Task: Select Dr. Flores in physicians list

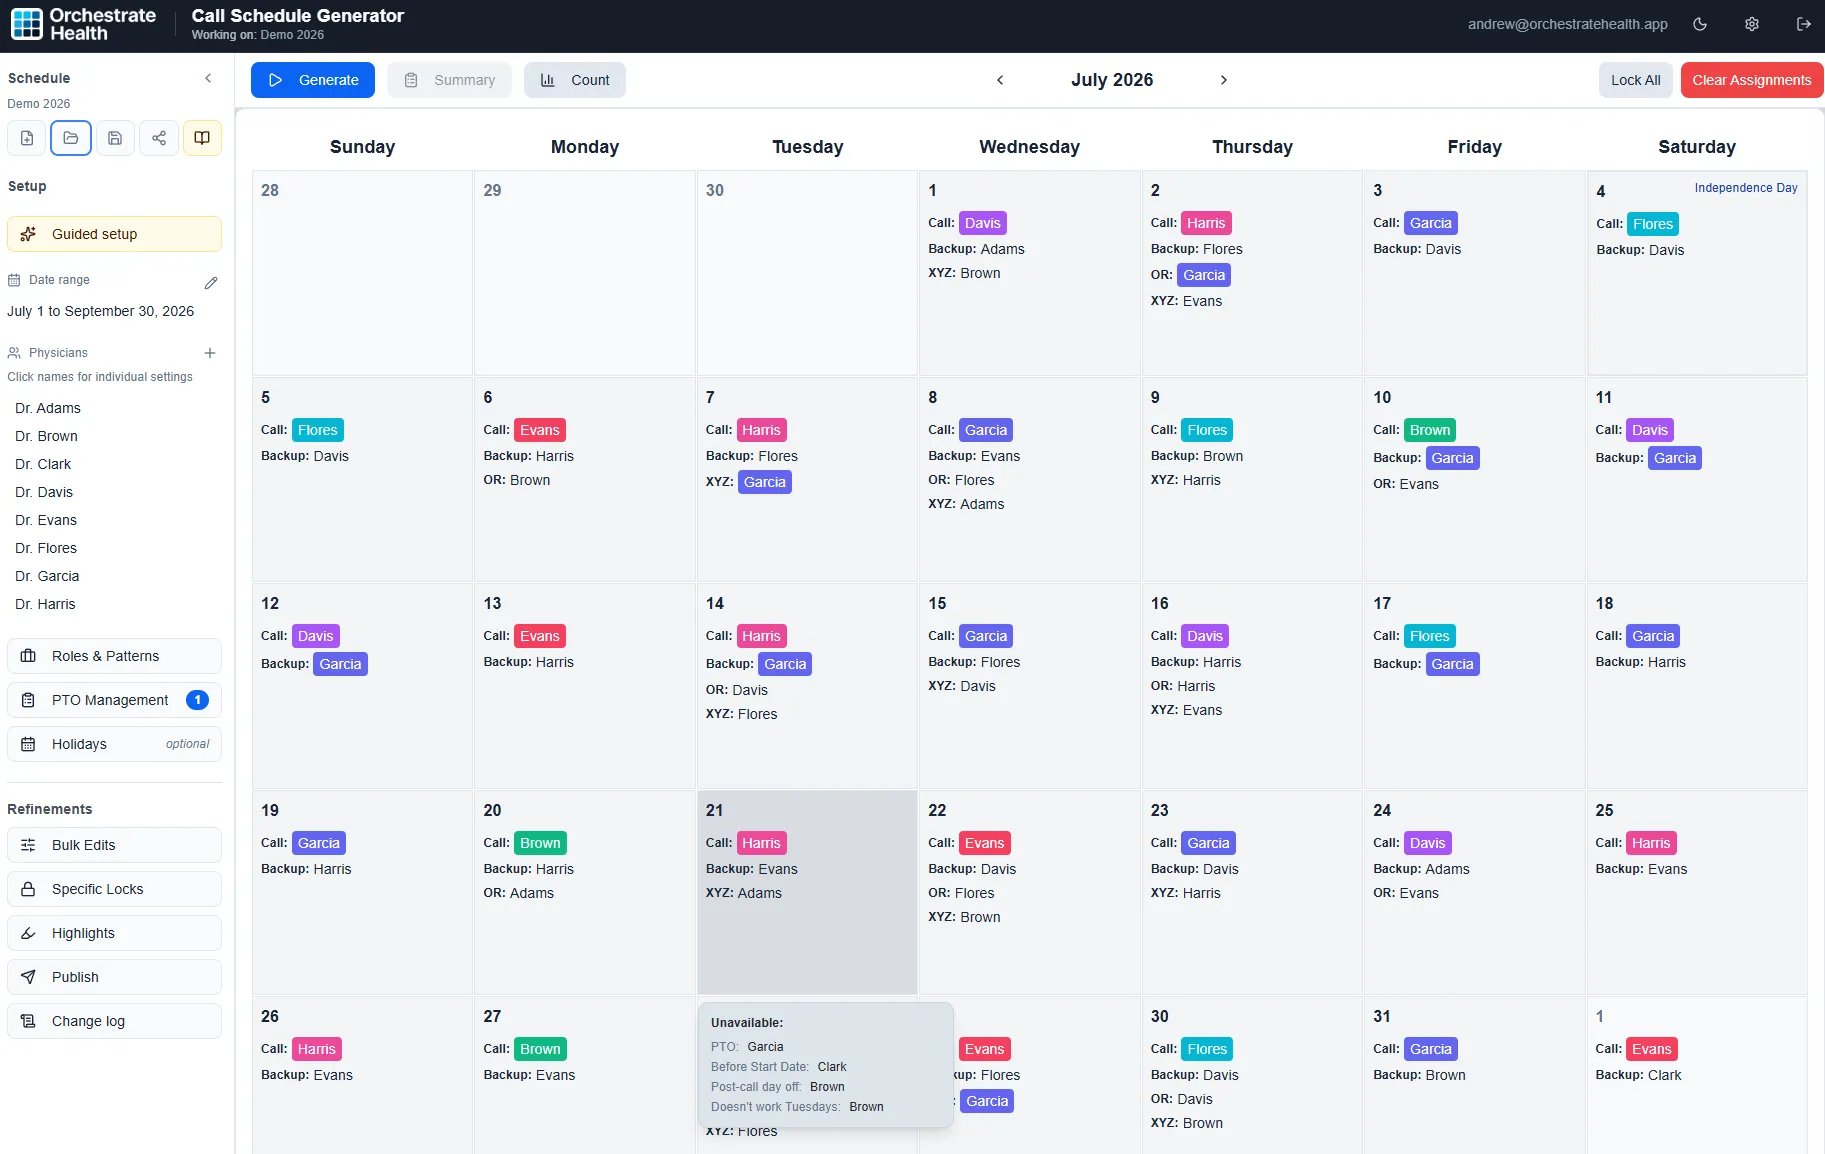Action: coord(46,548)
